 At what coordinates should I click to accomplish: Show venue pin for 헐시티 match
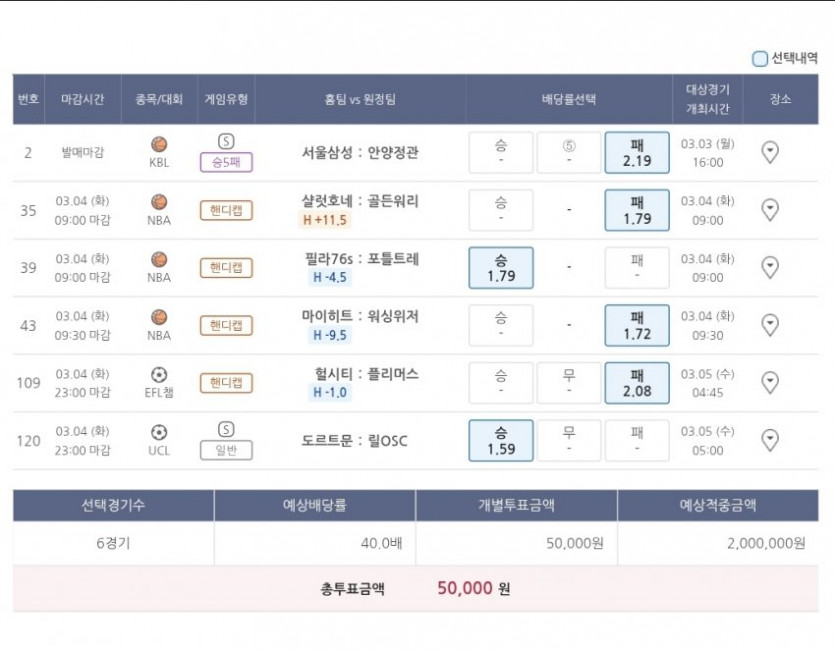tap(770, 382)
